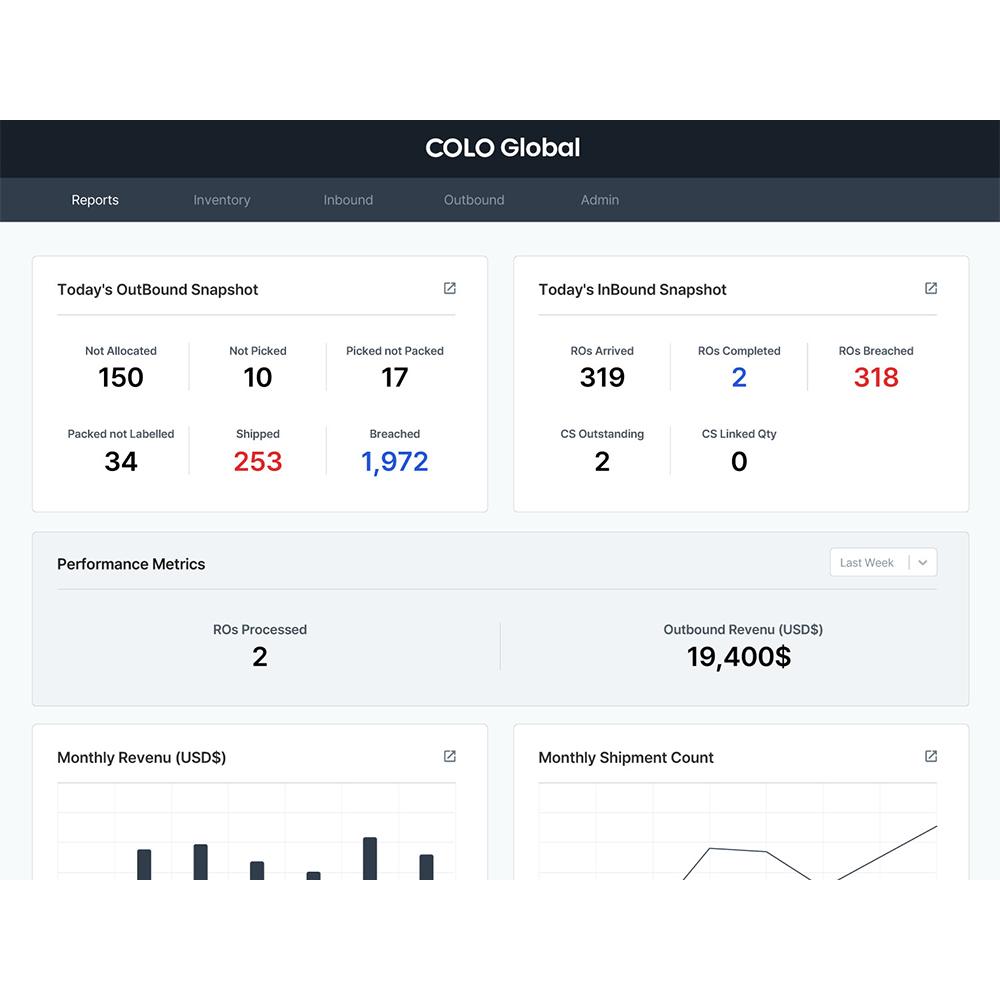The height and width of the screenshot is (1000, 1000).
Task: Click the COLO Global logo
Action: [502, 147]
